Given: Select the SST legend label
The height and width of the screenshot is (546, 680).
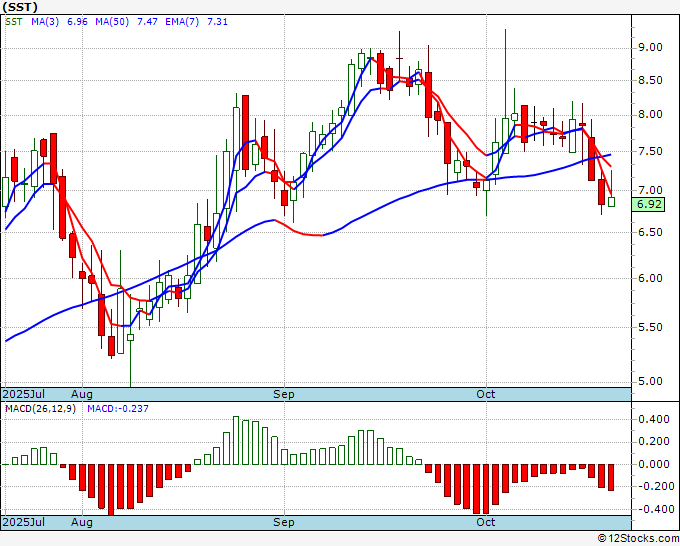Looking at the screenshot, I should (14, 22).
